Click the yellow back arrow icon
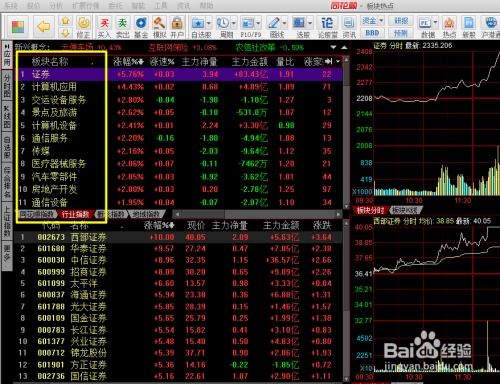The height and width of the screenshot is (384, 500). pos(44,26)
